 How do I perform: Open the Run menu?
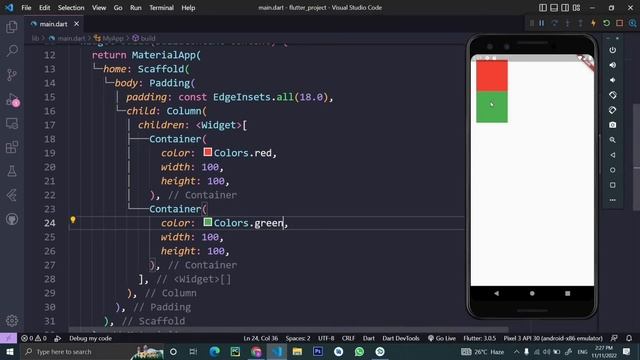[x=136, y=8]
